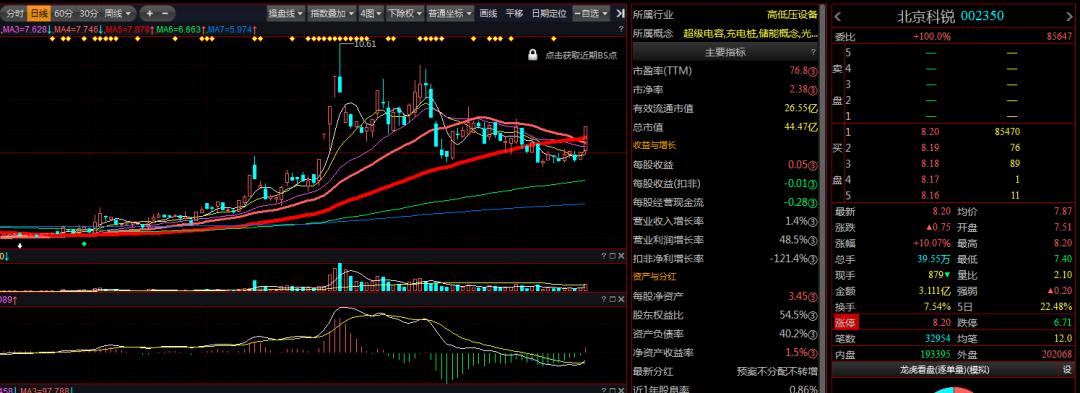Click stock code 002350

(982, 16)
